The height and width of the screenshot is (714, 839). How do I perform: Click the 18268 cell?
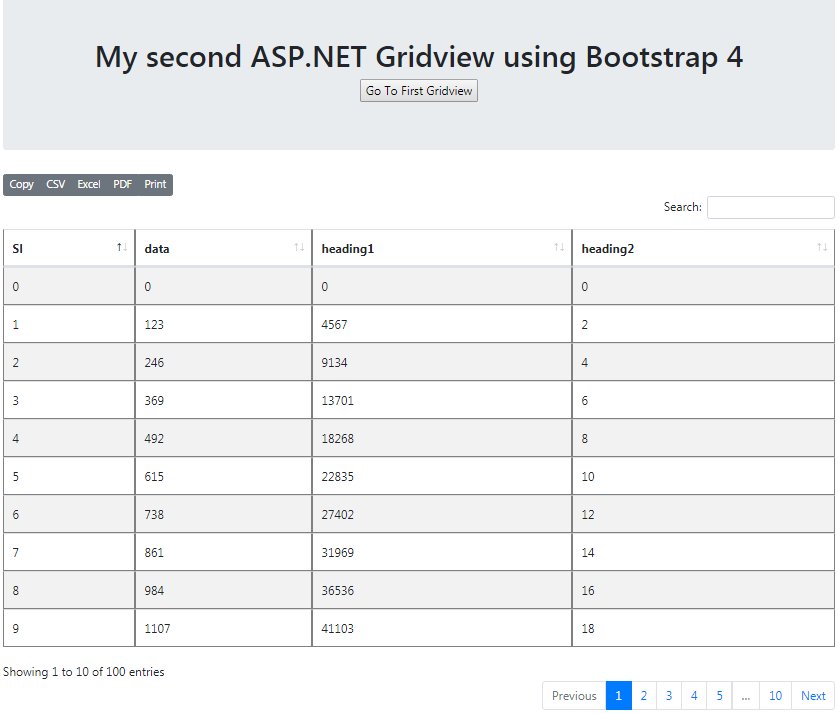tap(442, 438)
